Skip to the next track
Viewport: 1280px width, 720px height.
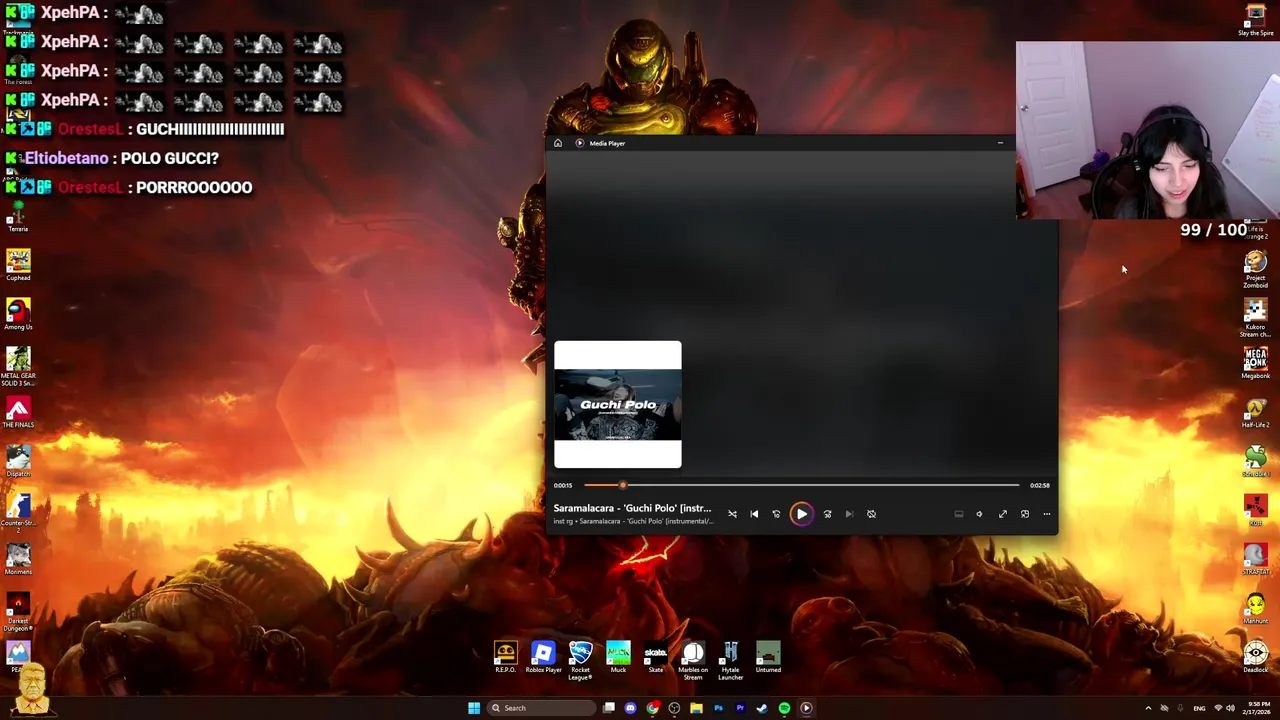849,514
